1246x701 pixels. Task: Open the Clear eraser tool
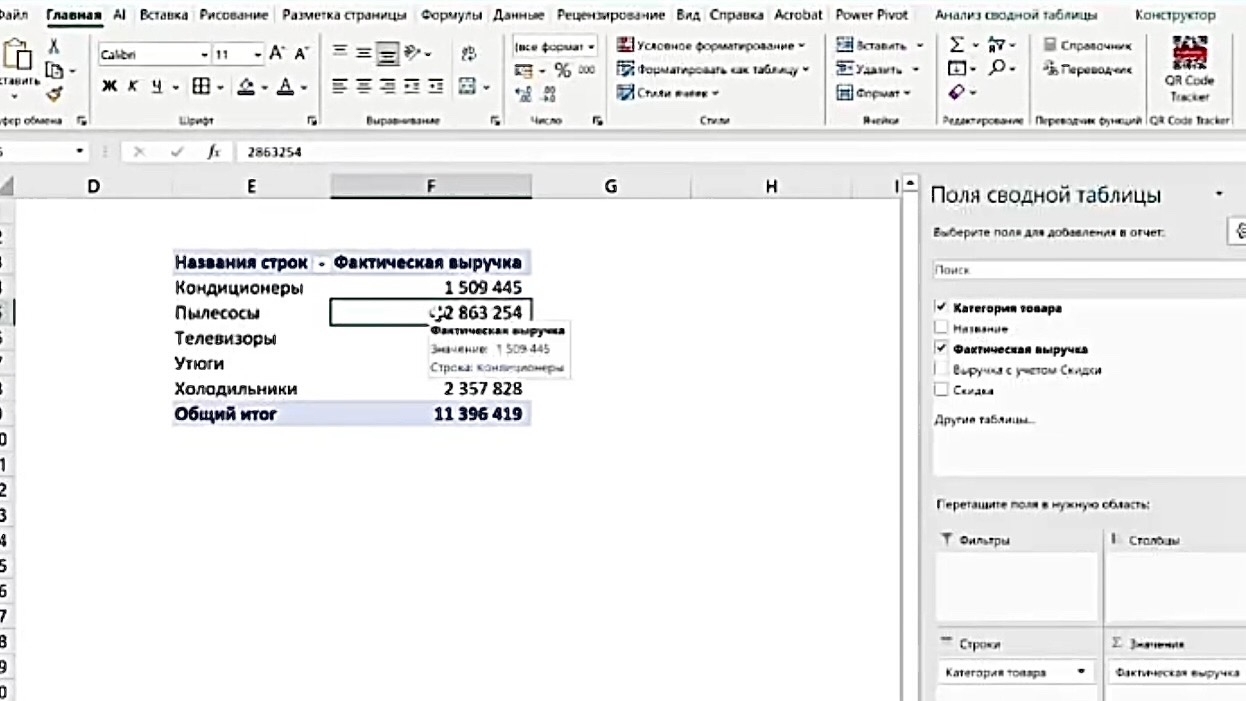click(x=957, y=92)
